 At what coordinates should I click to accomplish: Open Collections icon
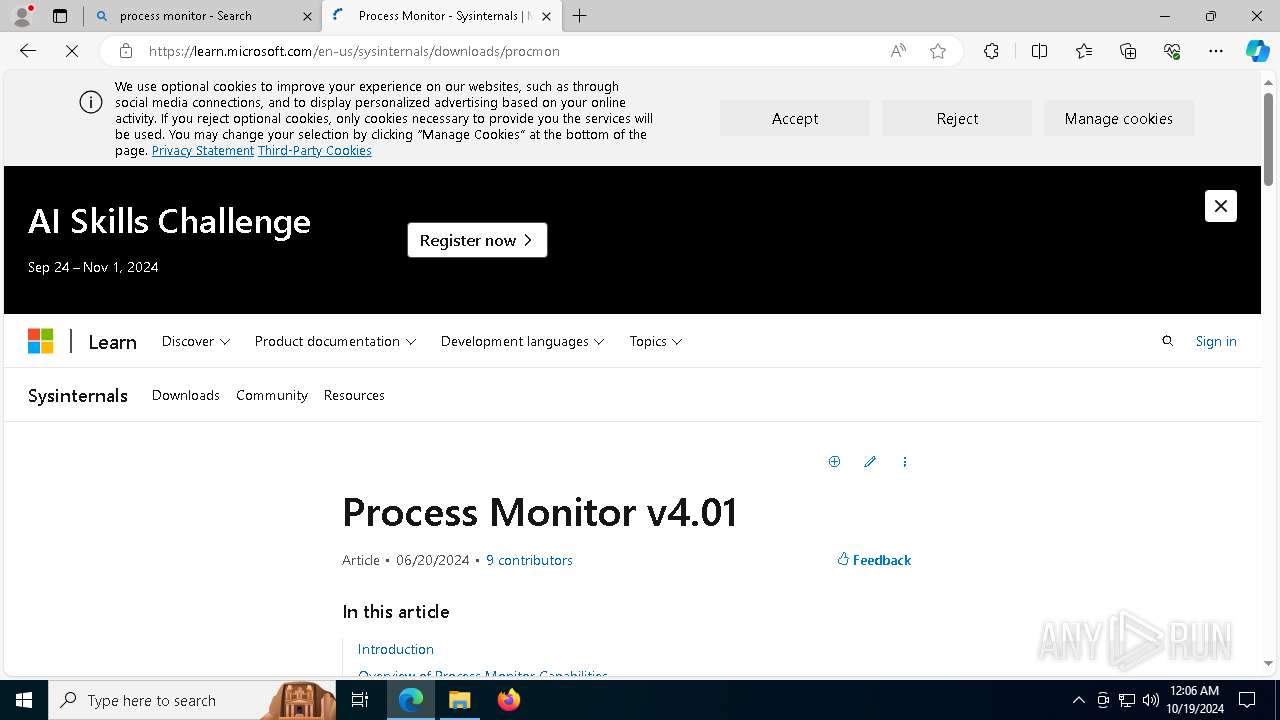click(x=1128, y=51)
